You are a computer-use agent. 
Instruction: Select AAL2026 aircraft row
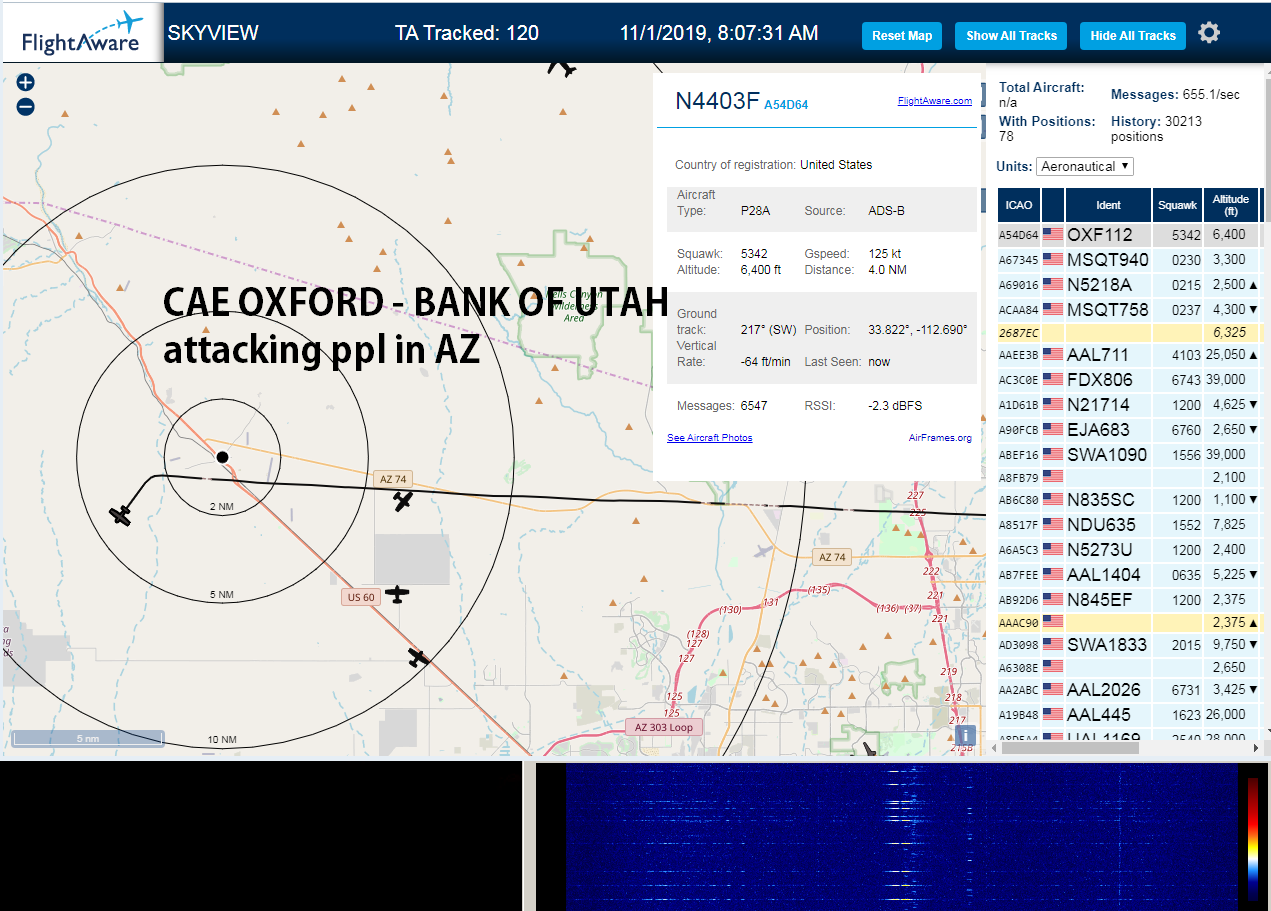pos(1129,690)
